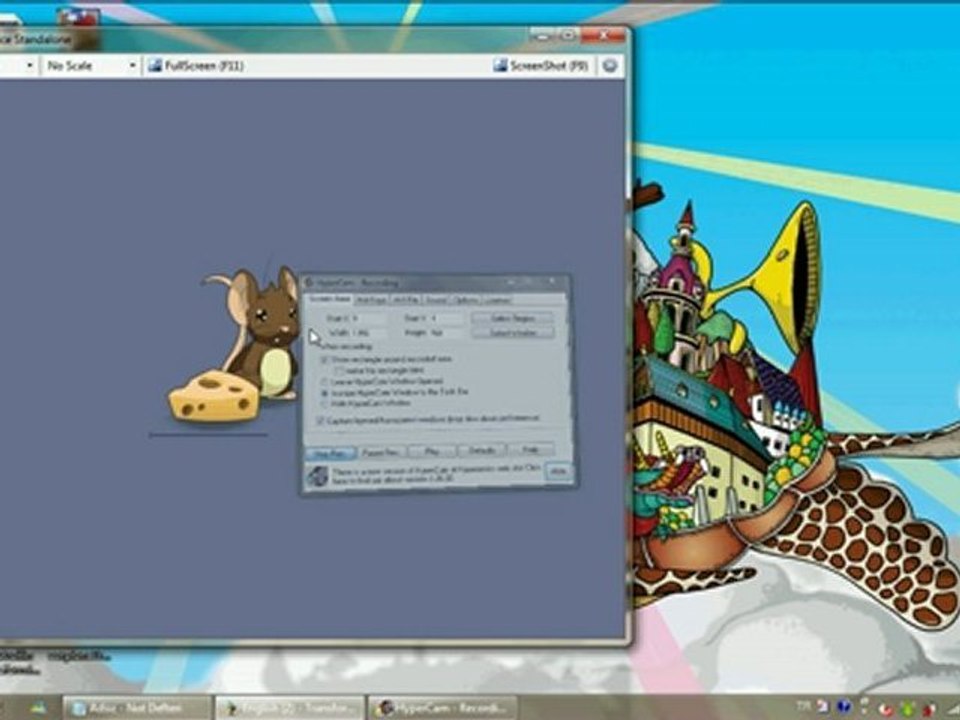The width and height of the screenshot is (960, 720).
Task: Maximize the Standalone window
Action: pos(568,36)
